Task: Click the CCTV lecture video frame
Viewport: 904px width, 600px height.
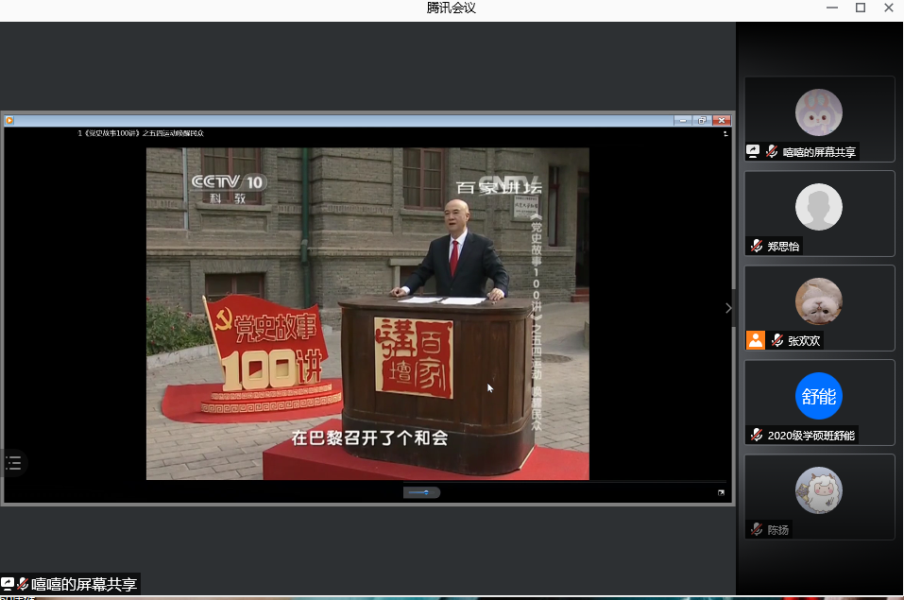Action: coord(367,314)
